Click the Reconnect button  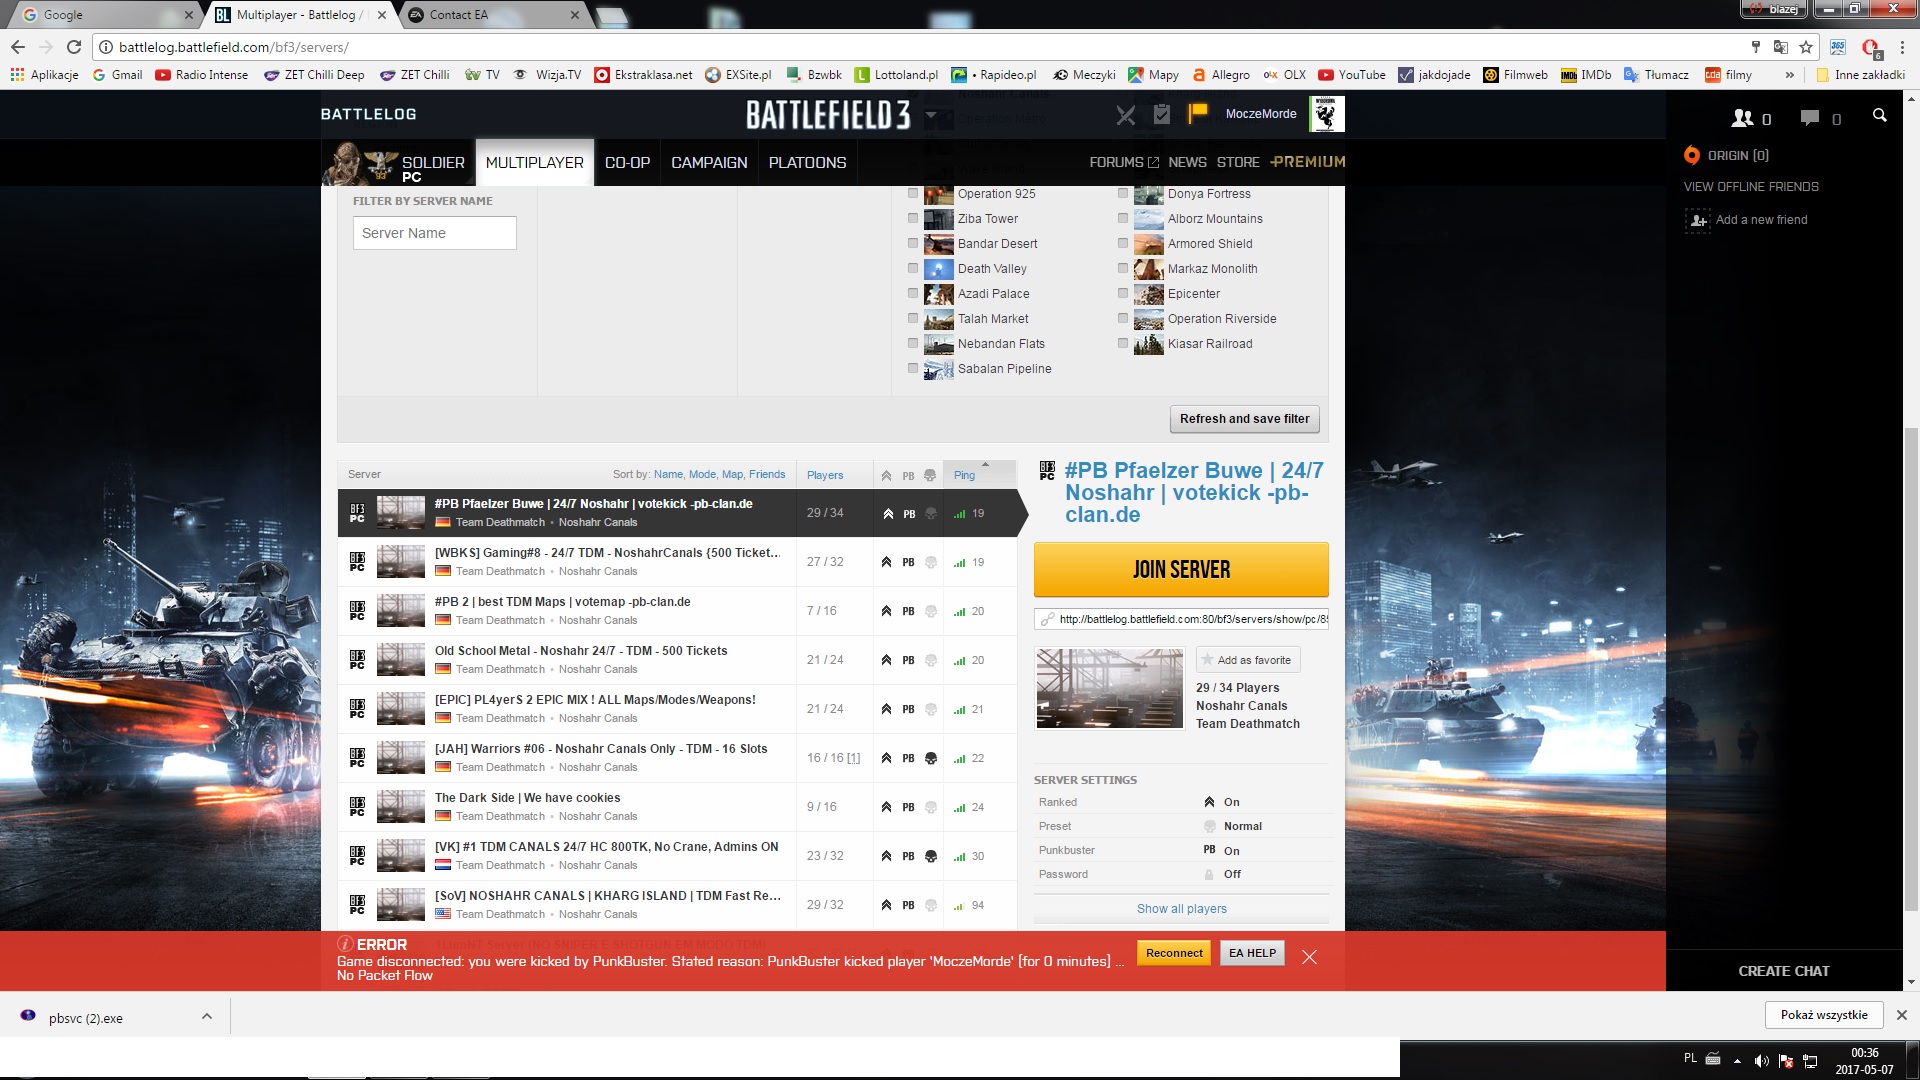[x=1174, y=953]
